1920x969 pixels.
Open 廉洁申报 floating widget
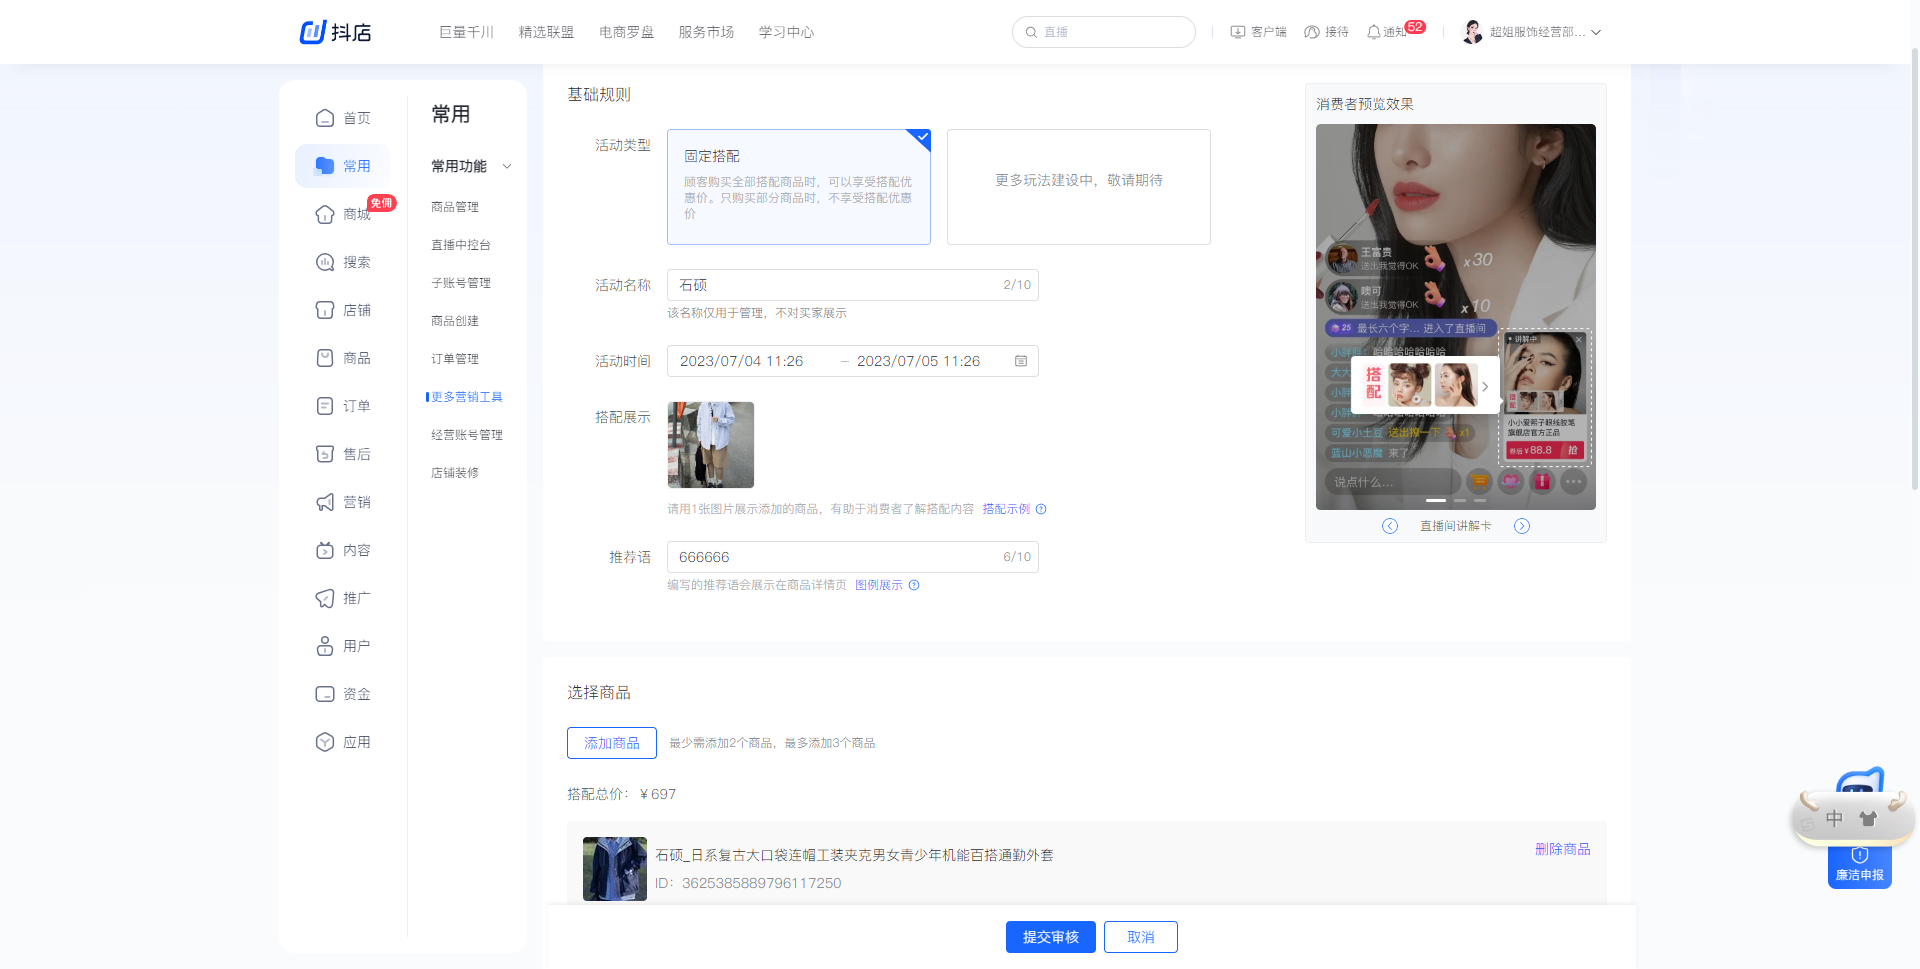1860,866
